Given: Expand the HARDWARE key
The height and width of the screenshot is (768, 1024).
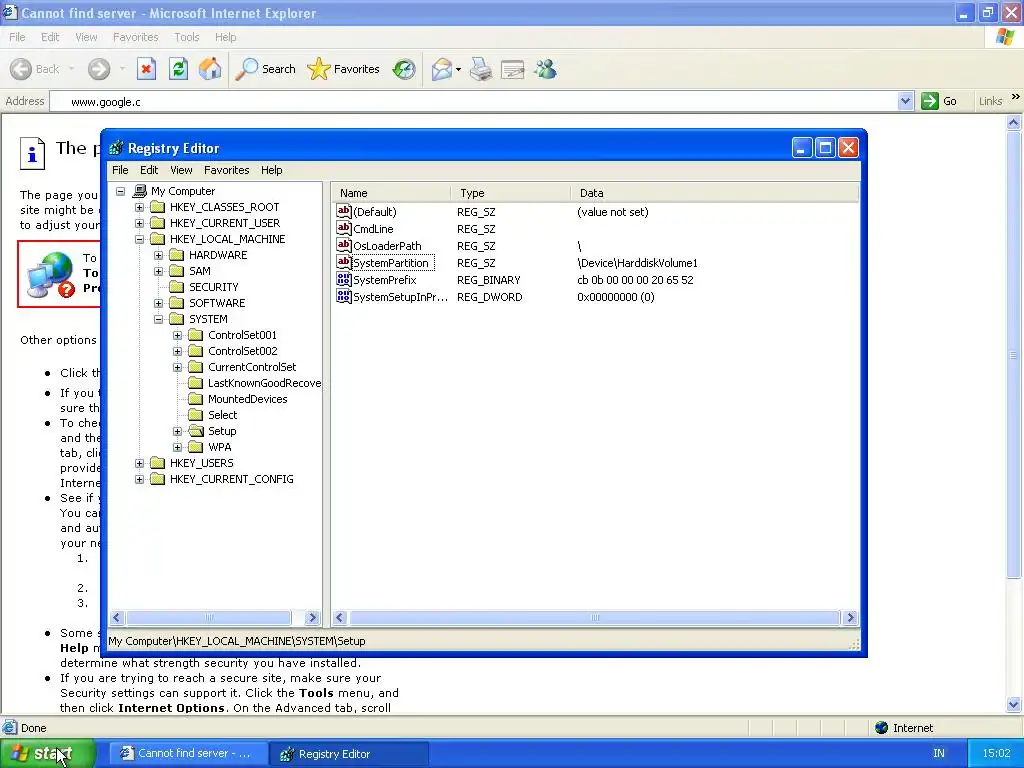Looking at the screenshot, I should [158, 255].
